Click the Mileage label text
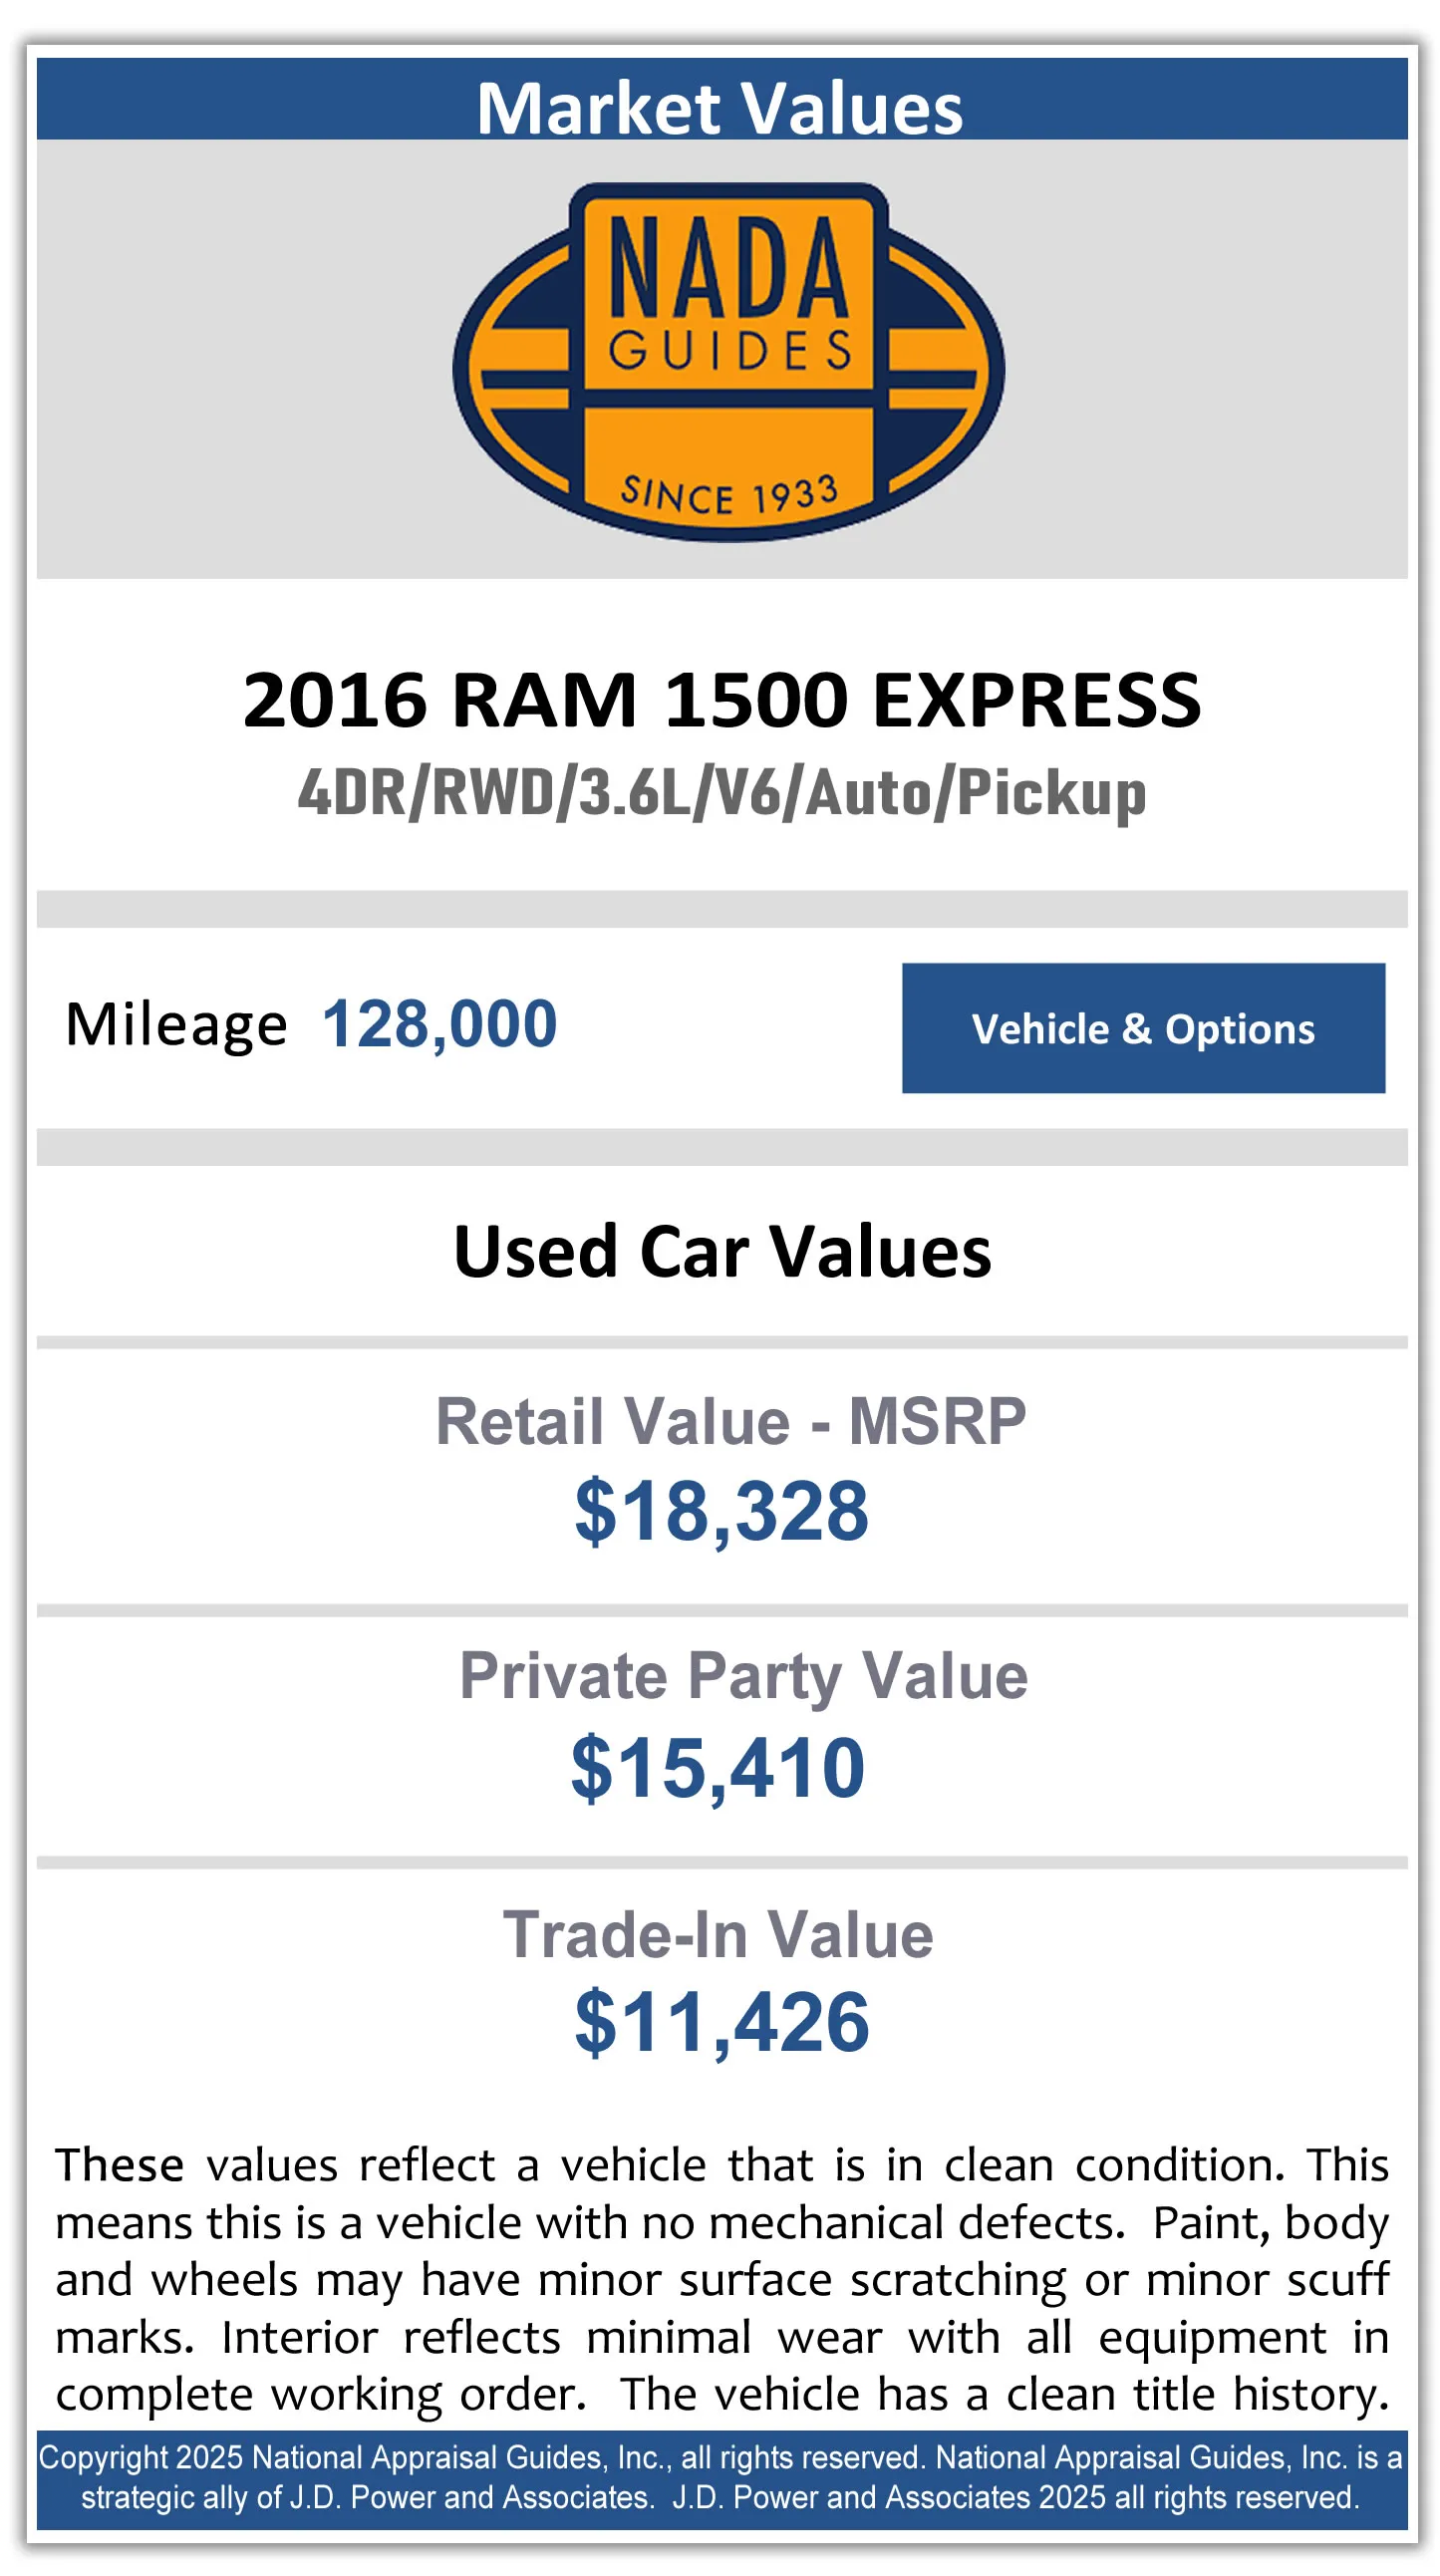The image size is (1440, 2576). click(176, 1025)
